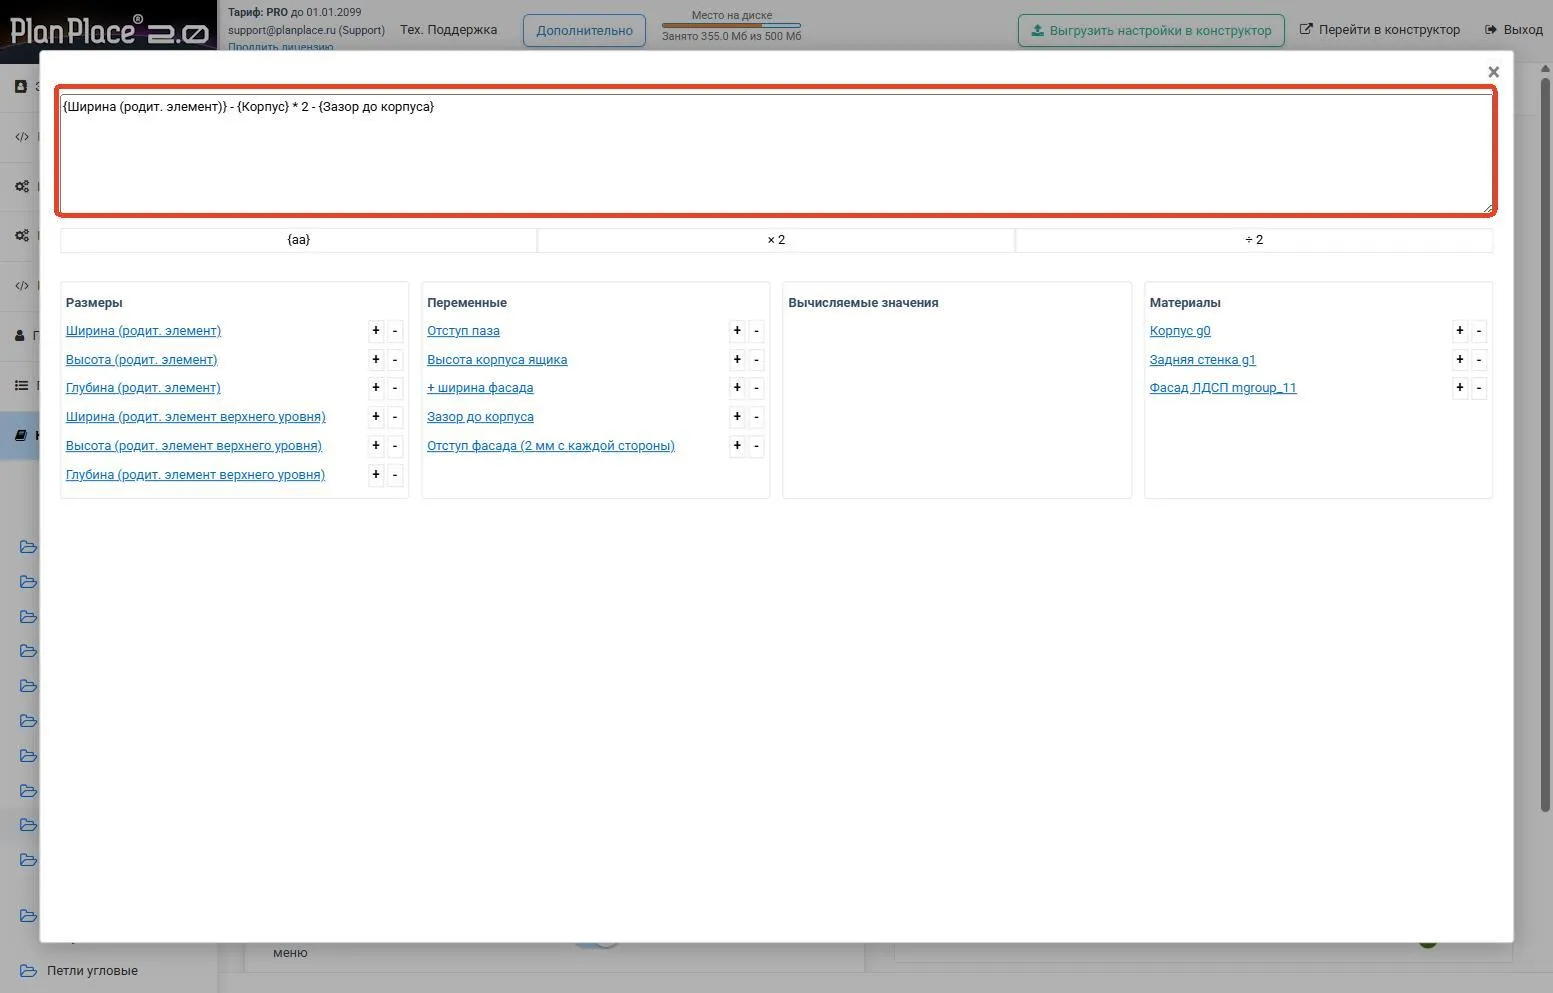Screen dimensions: 1553x993
Task: Close the formula editor dialog
Action: [x=1493, y=72]
